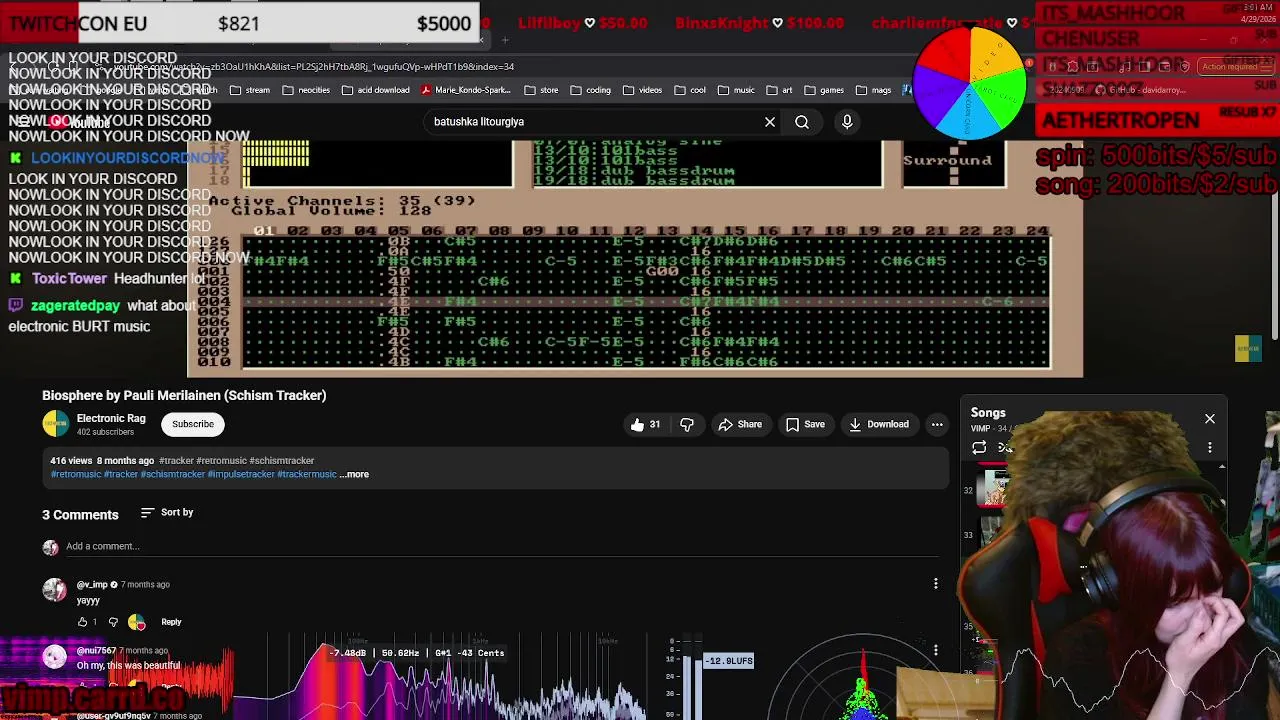
Task: Click the Biosphere video title text
Action: (184, 395)
